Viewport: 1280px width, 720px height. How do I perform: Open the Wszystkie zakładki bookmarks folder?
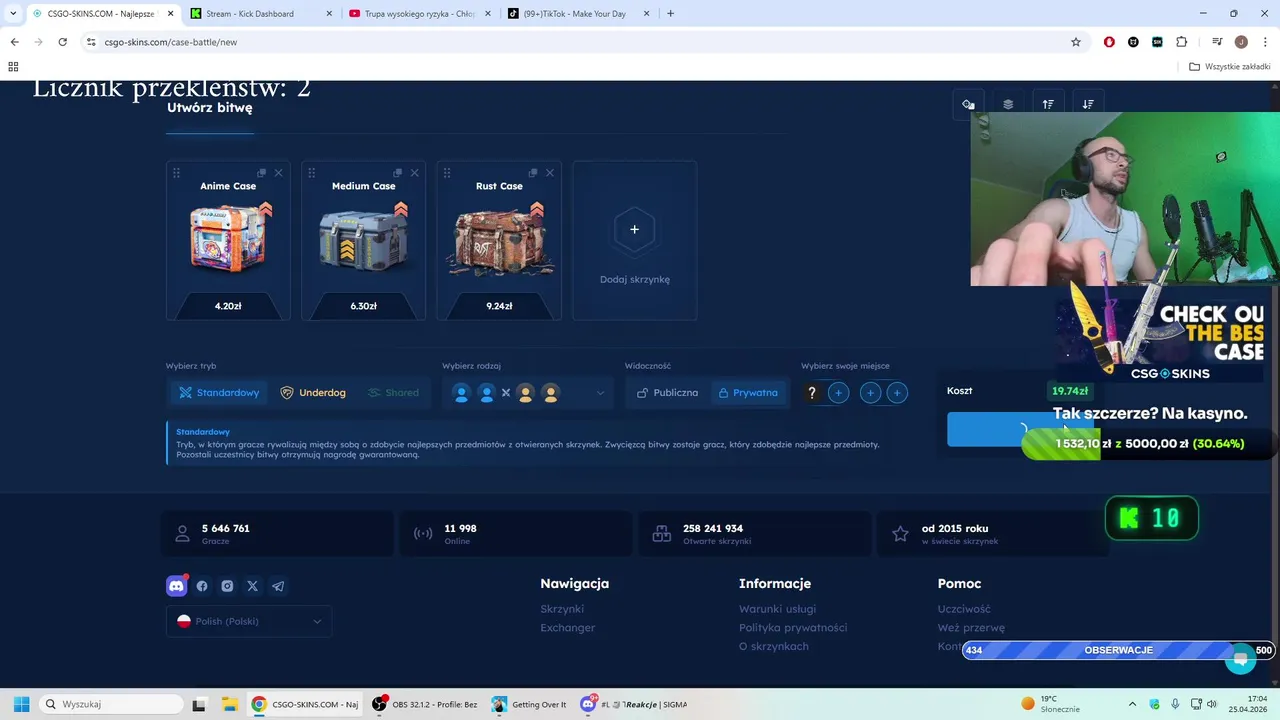click(1229, 67)
